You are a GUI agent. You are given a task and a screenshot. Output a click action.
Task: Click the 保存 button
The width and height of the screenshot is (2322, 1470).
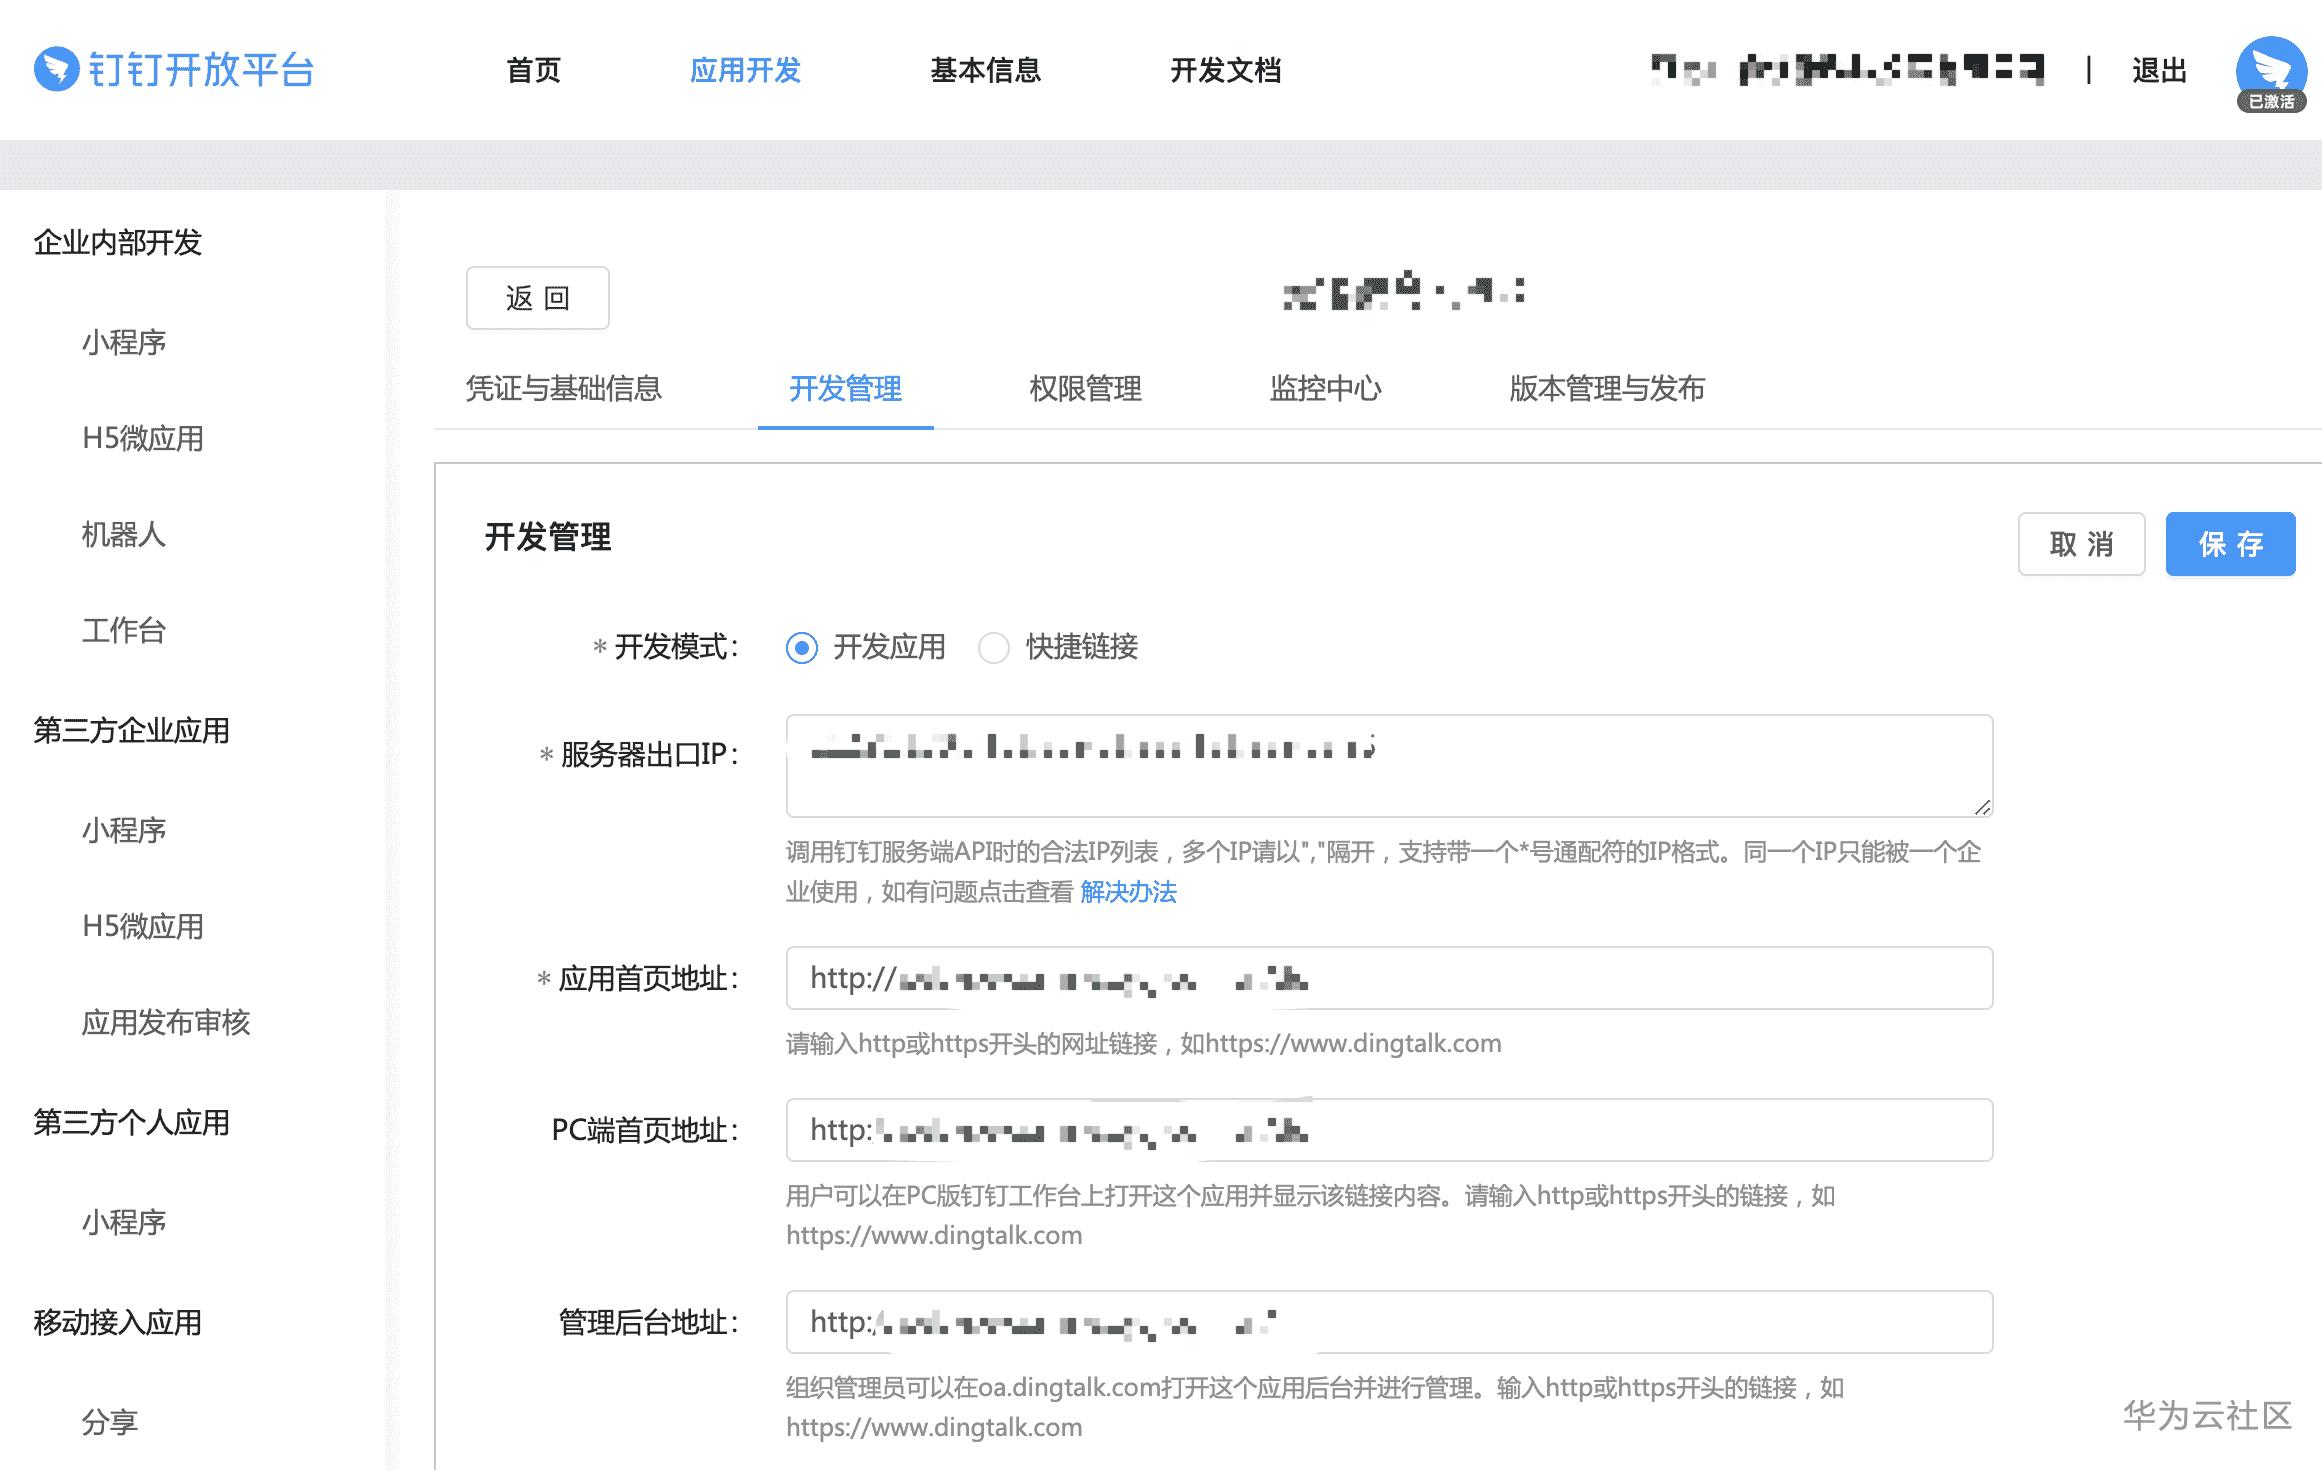click(2229, 544)
